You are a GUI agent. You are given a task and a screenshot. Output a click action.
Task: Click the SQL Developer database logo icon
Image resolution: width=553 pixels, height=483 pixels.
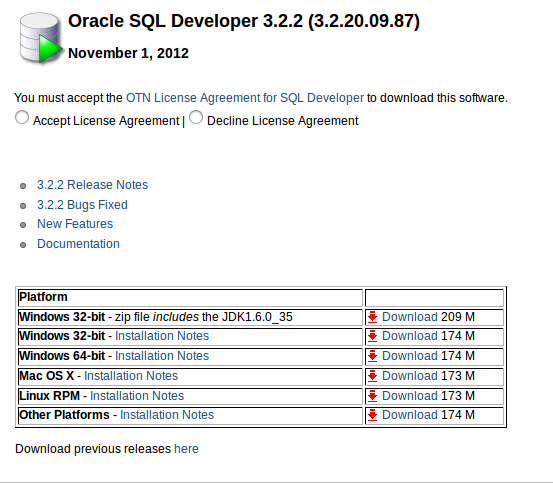coord(41,38)
